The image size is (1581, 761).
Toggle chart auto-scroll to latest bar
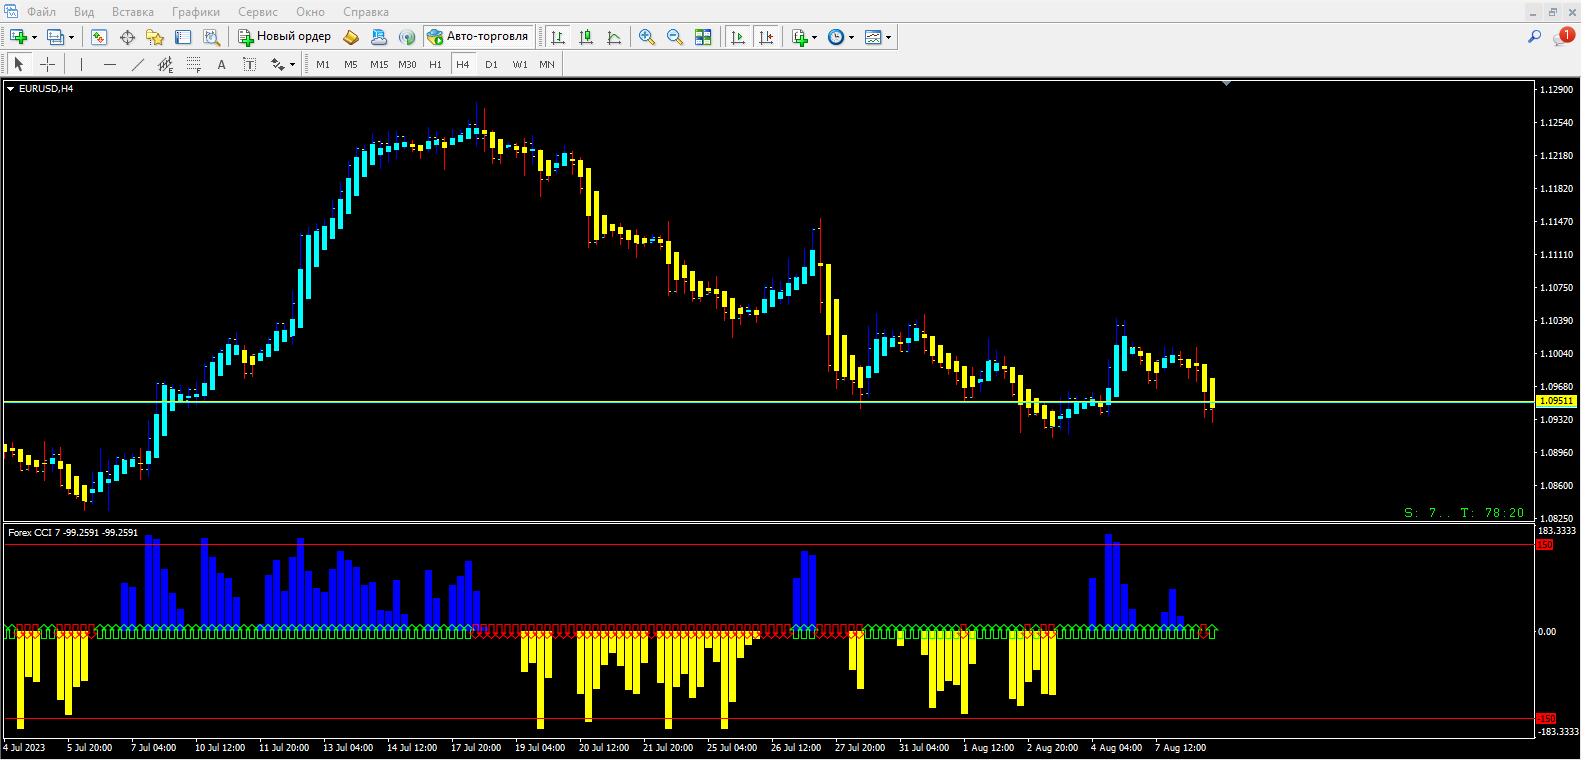tap(738, 37)
